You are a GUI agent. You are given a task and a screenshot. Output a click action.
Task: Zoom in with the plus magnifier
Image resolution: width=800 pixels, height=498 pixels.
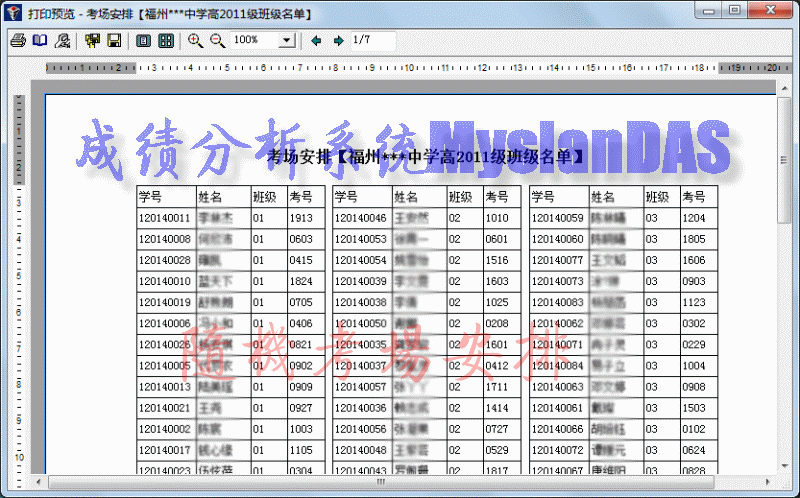click(195, 41)
